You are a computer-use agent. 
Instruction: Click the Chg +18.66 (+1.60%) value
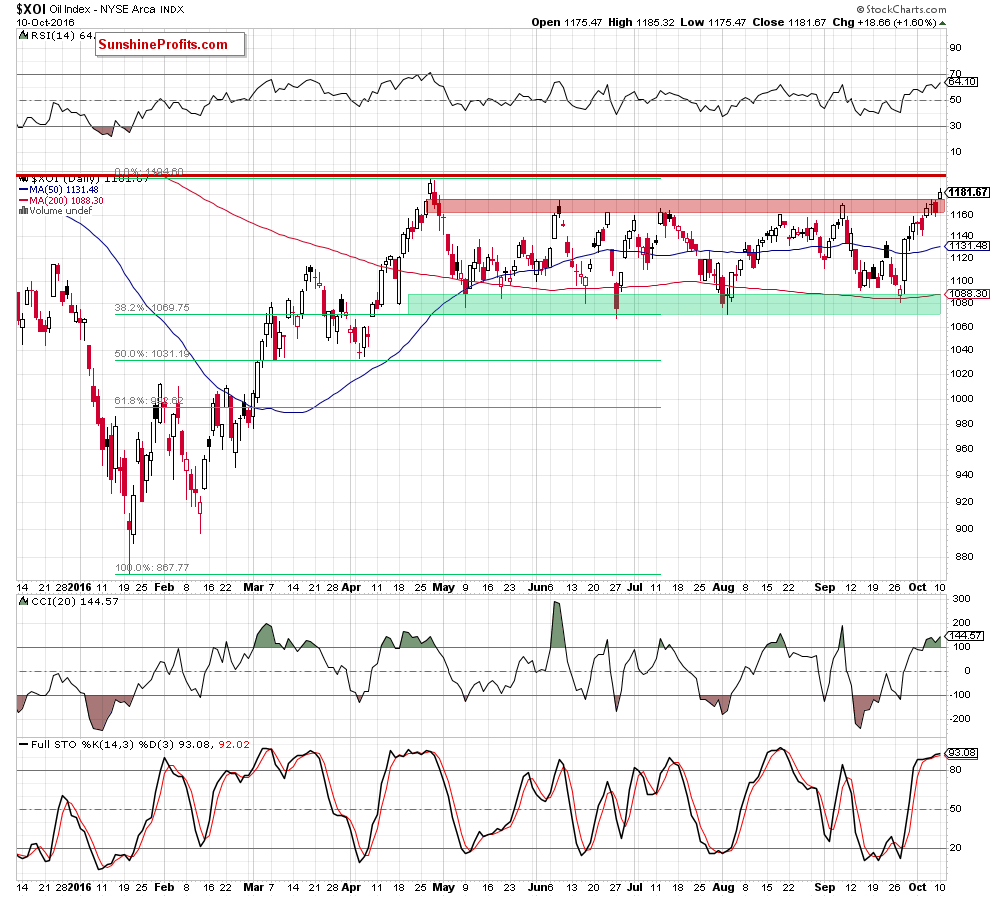click(x=884, y=22)
